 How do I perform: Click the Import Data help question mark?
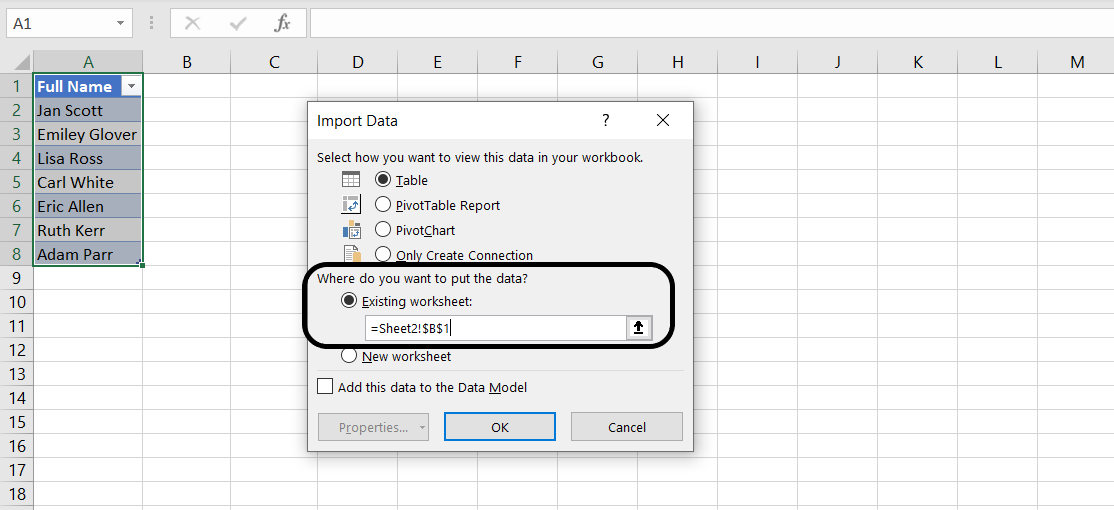click(x=605, y=120)
